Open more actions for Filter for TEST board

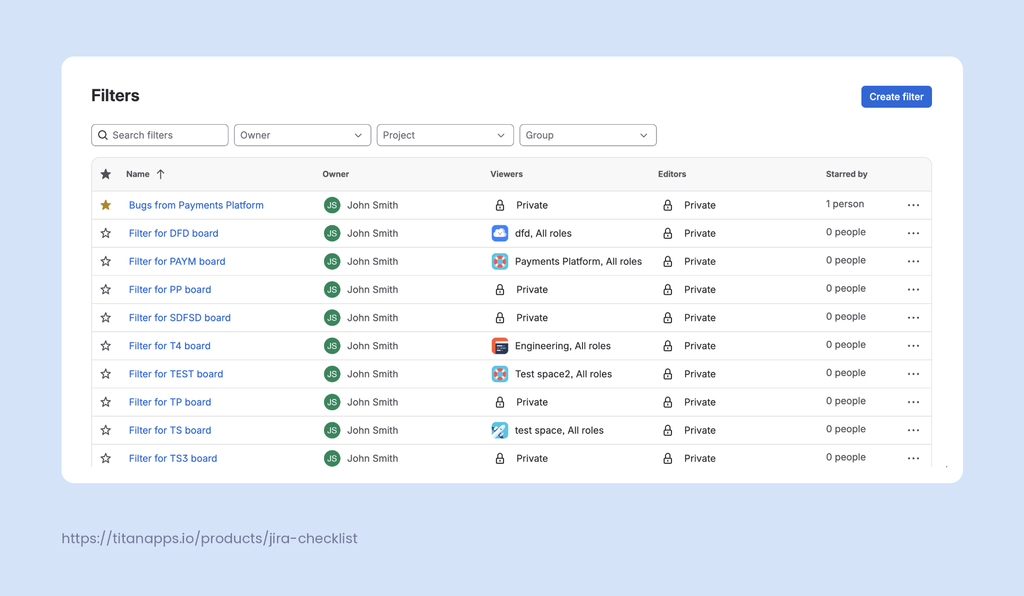[x=913, y=373]
